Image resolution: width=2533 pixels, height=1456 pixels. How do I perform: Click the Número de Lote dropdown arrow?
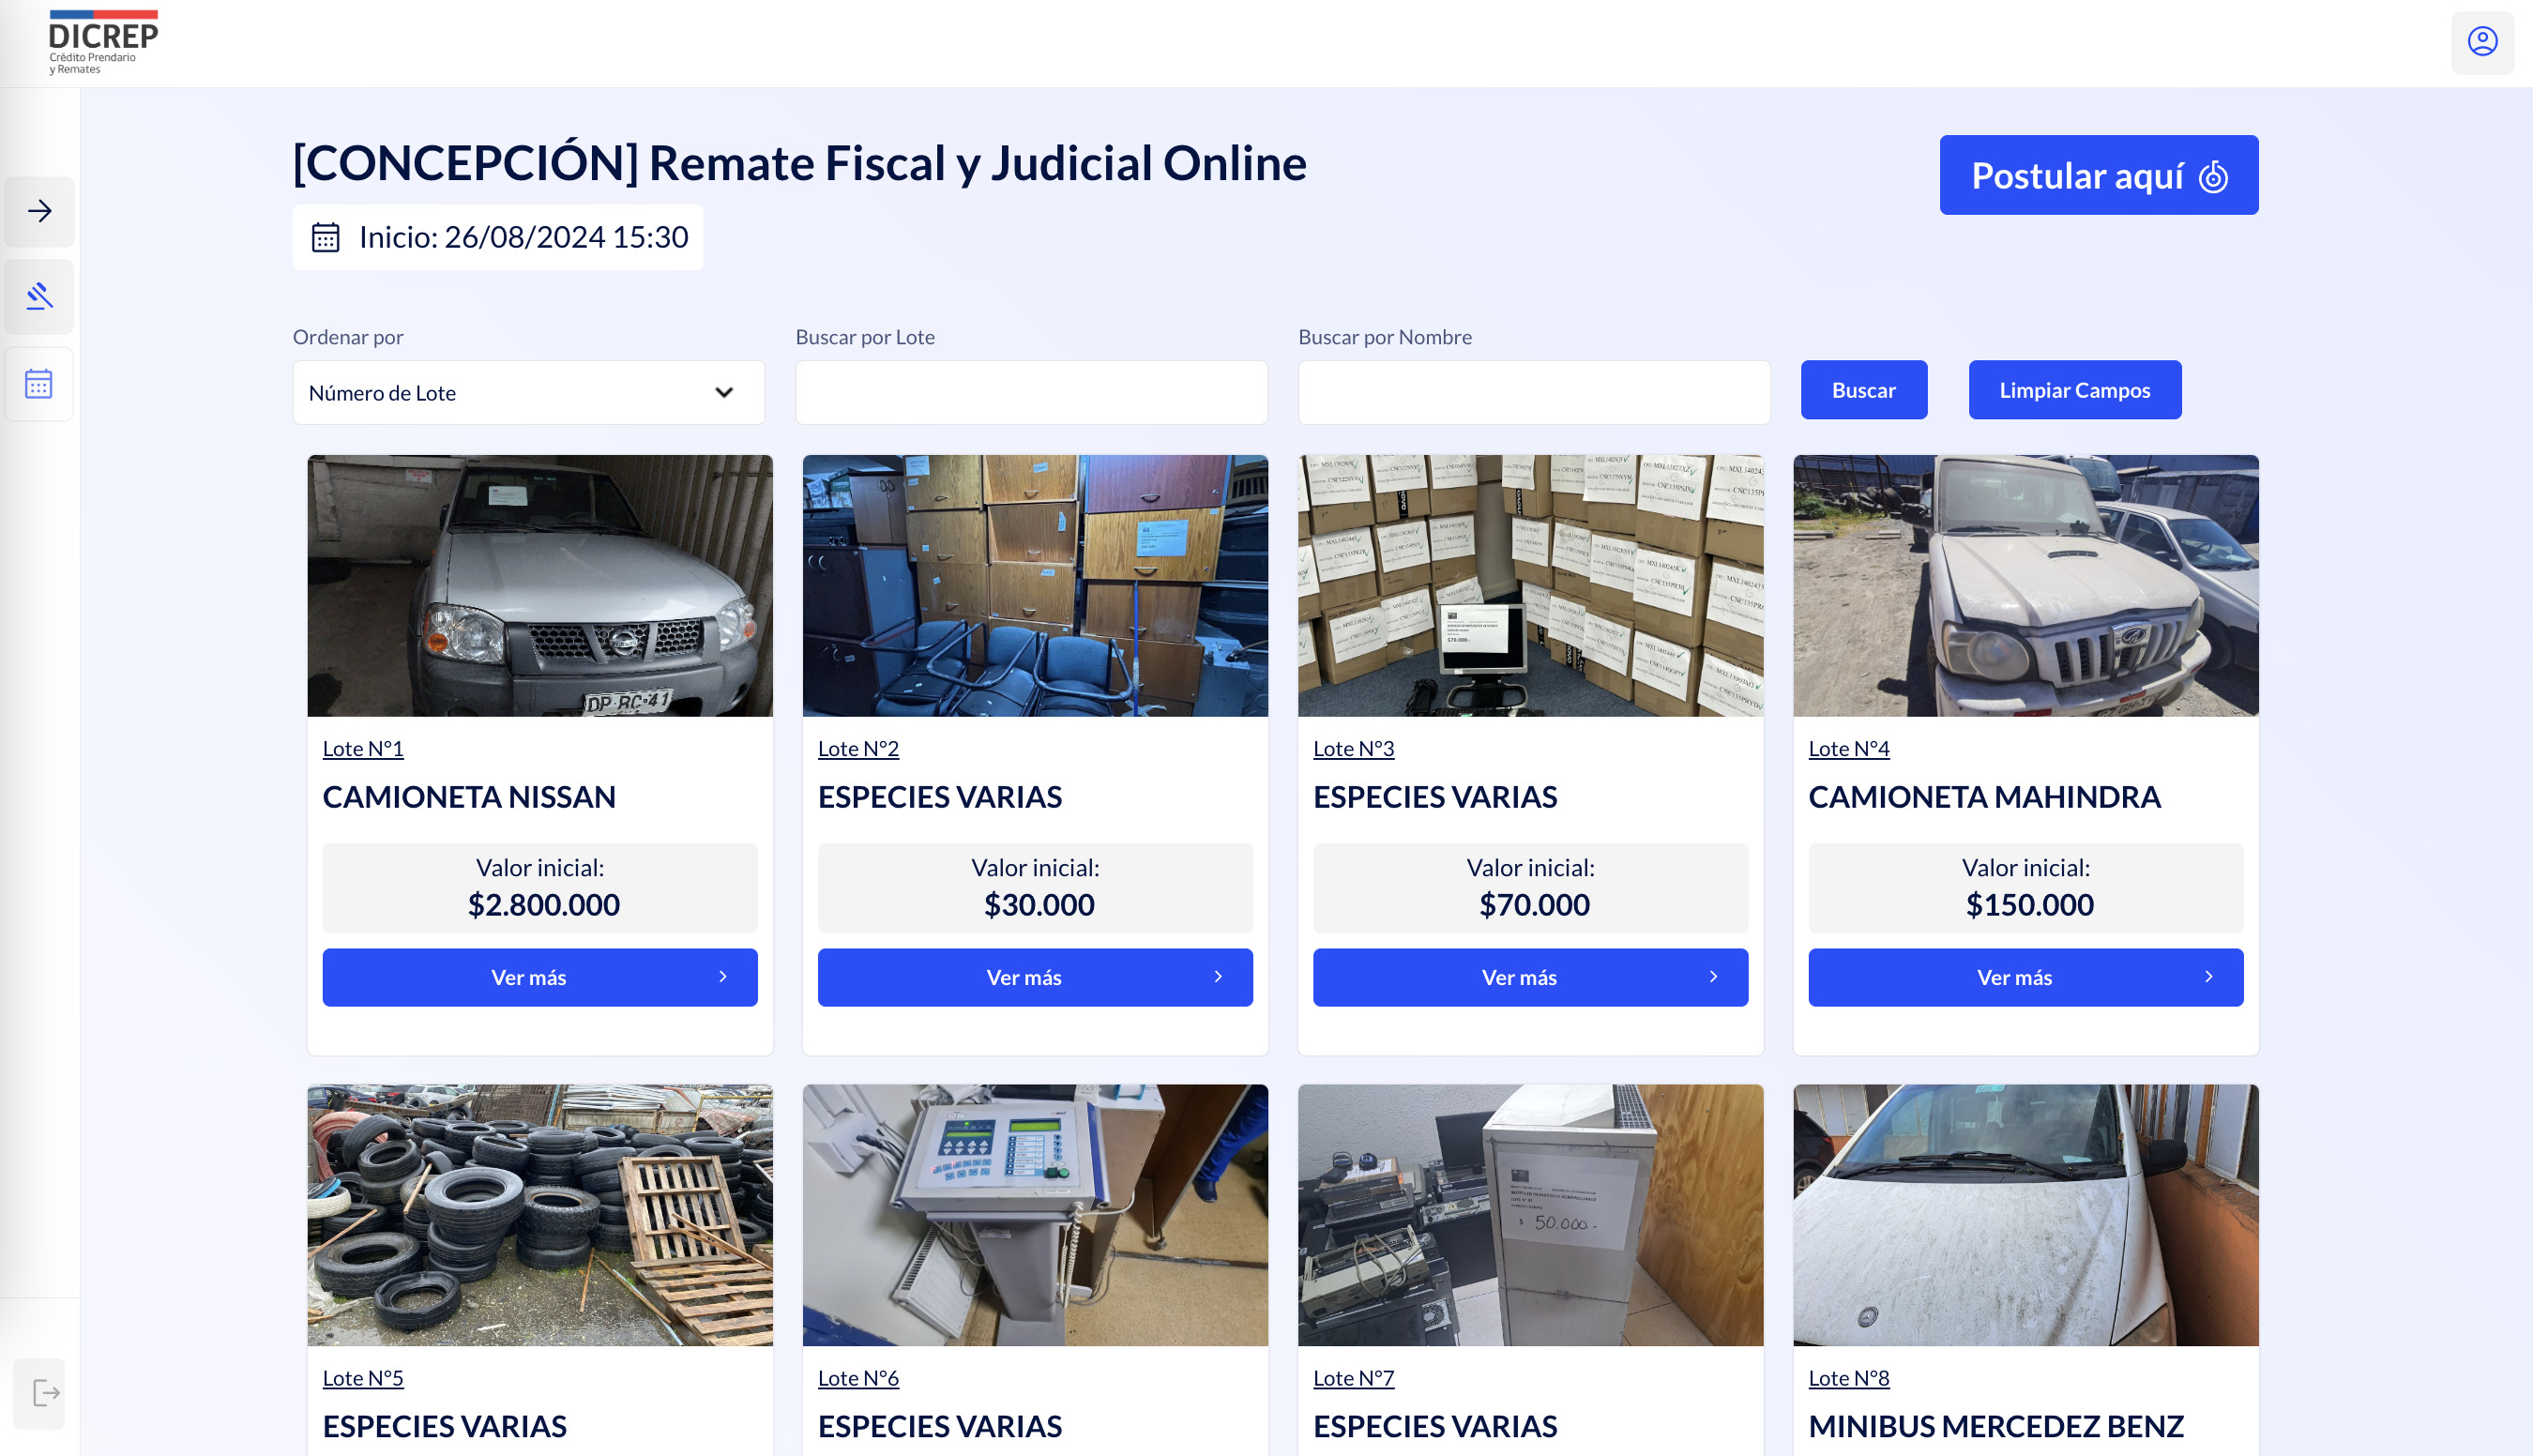[x=724, y=393]
